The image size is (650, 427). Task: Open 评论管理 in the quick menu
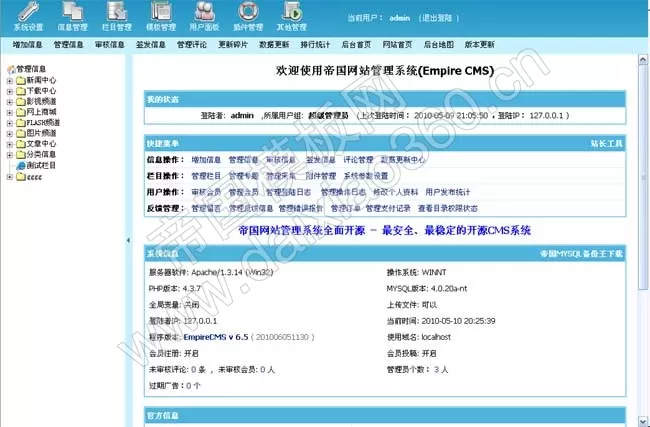coord(358,160)
